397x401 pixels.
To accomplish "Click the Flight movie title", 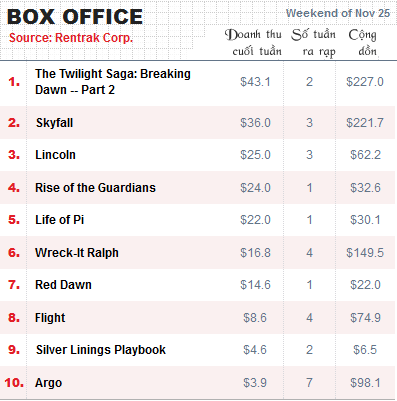I will [x=50, y=318].
